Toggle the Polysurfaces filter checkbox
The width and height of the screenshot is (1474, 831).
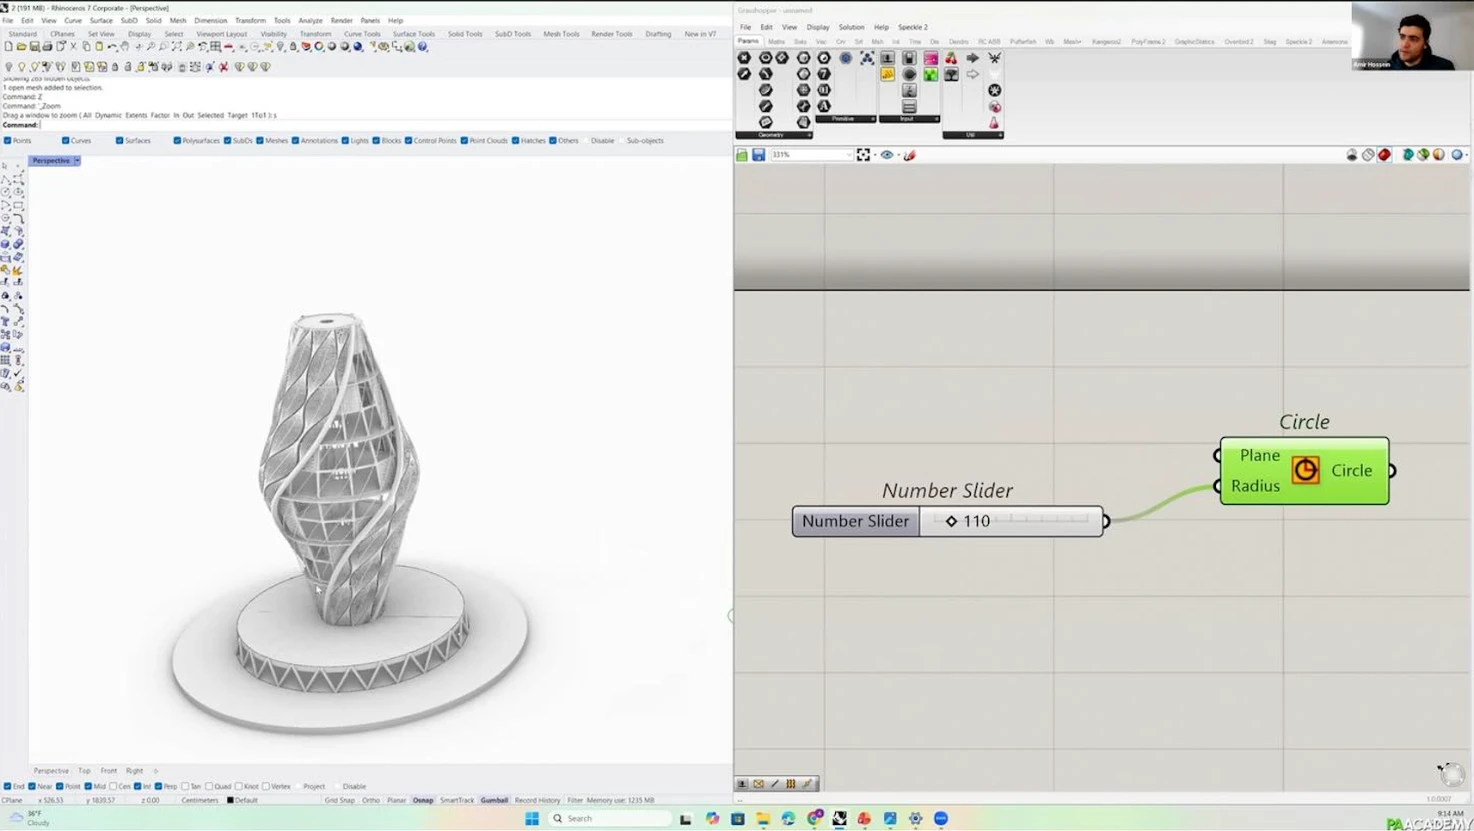point(177,141)
